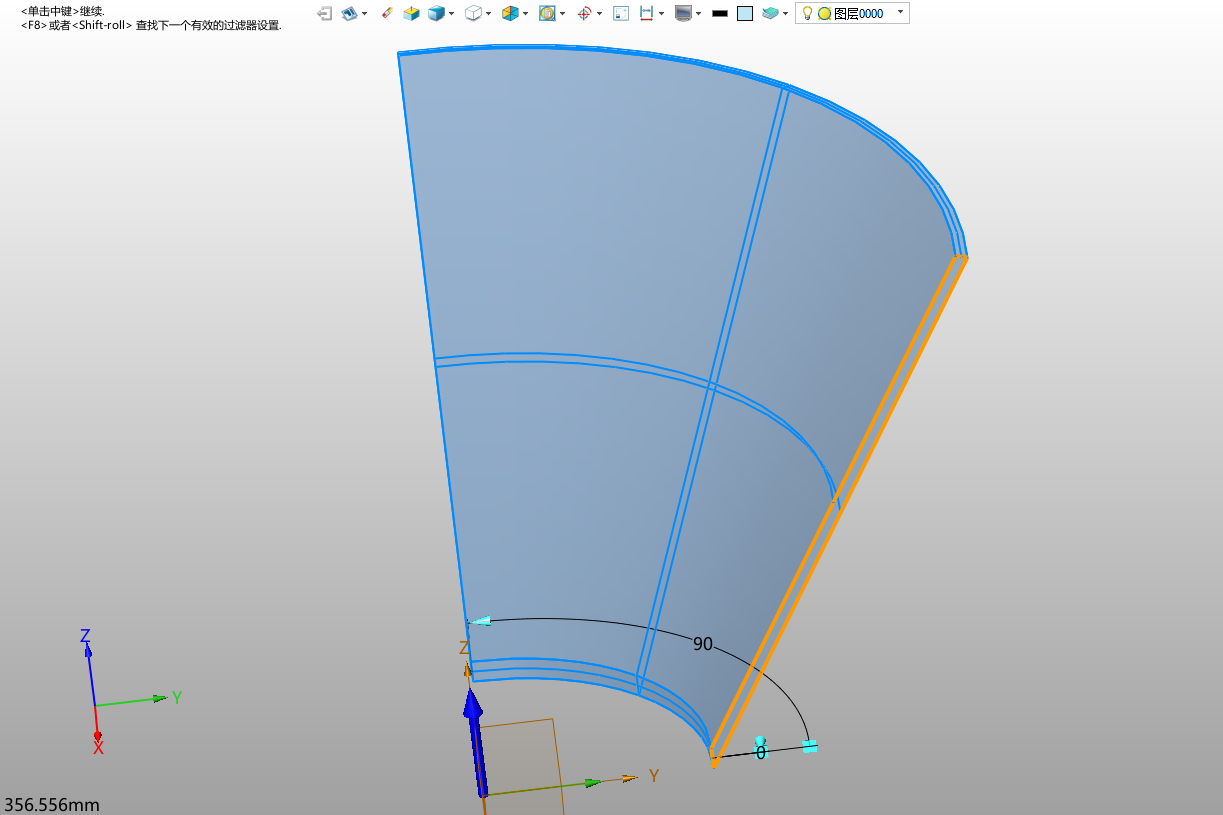
Task: Select the blue shaded cube display icon
Action: point(436,14)
